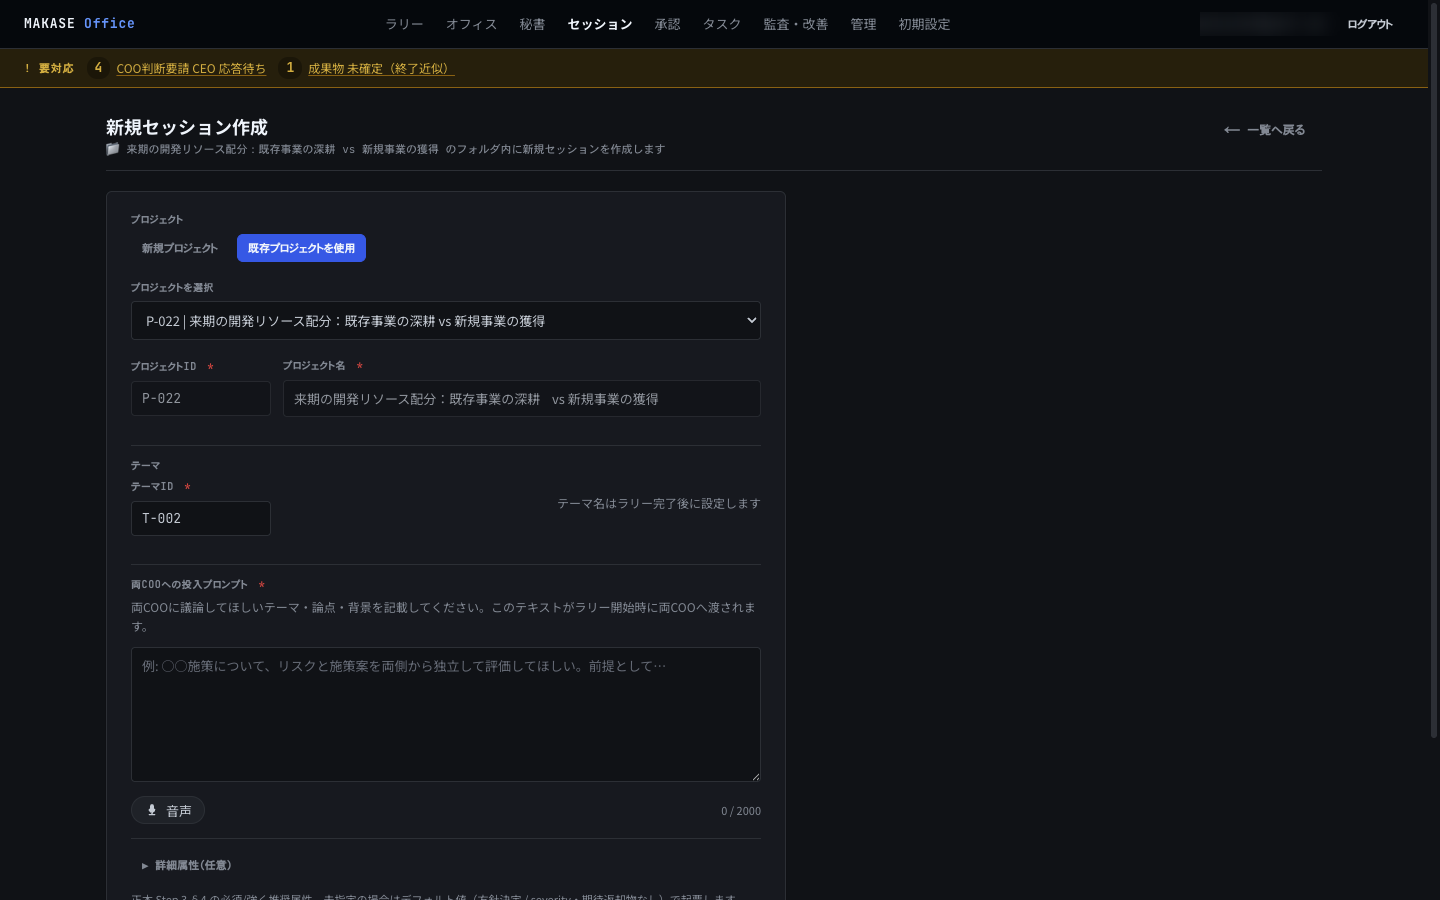Open the タスク nav item
Screen dimensions: 1440x900
(x=721, y=24)
